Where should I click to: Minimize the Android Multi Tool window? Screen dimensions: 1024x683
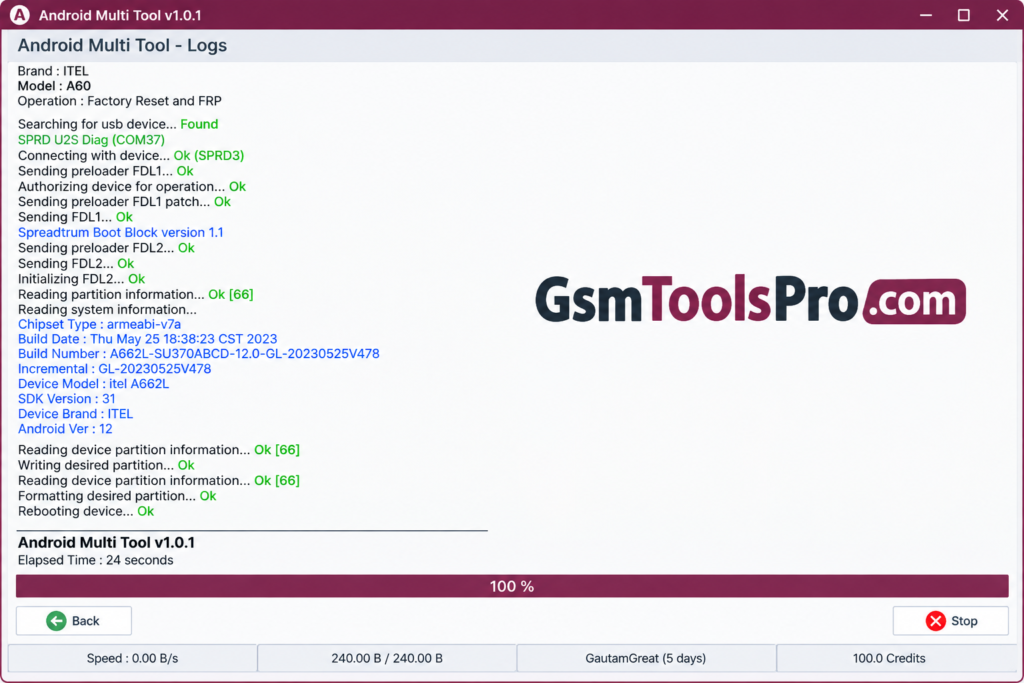click(925, 15)
